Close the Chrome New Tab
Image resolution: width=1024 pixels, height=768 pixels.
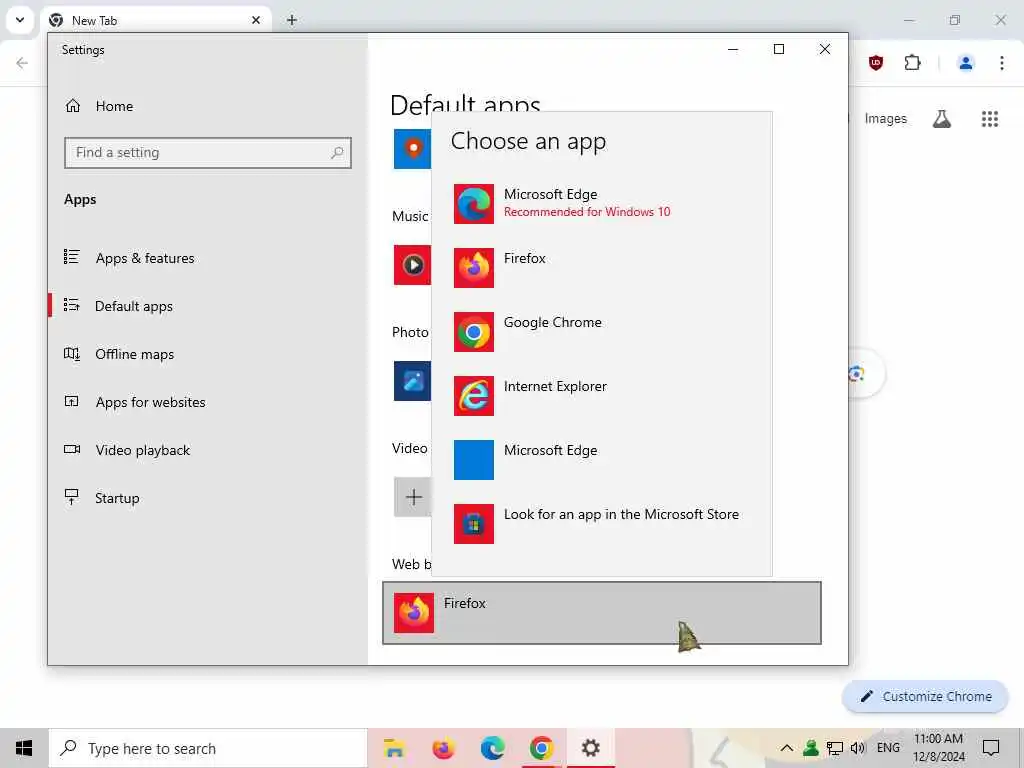(256, 20)
